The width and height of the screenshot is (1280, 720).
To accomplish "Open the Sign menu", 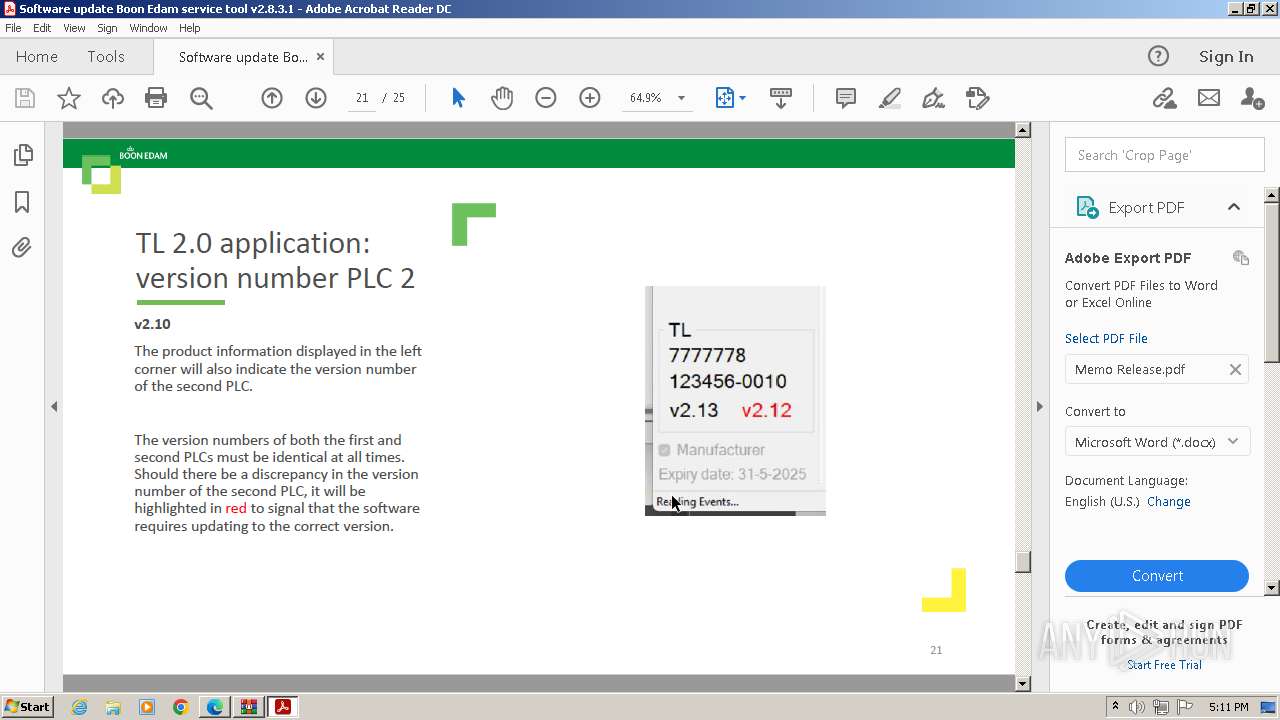I will (x=107, y=28).
